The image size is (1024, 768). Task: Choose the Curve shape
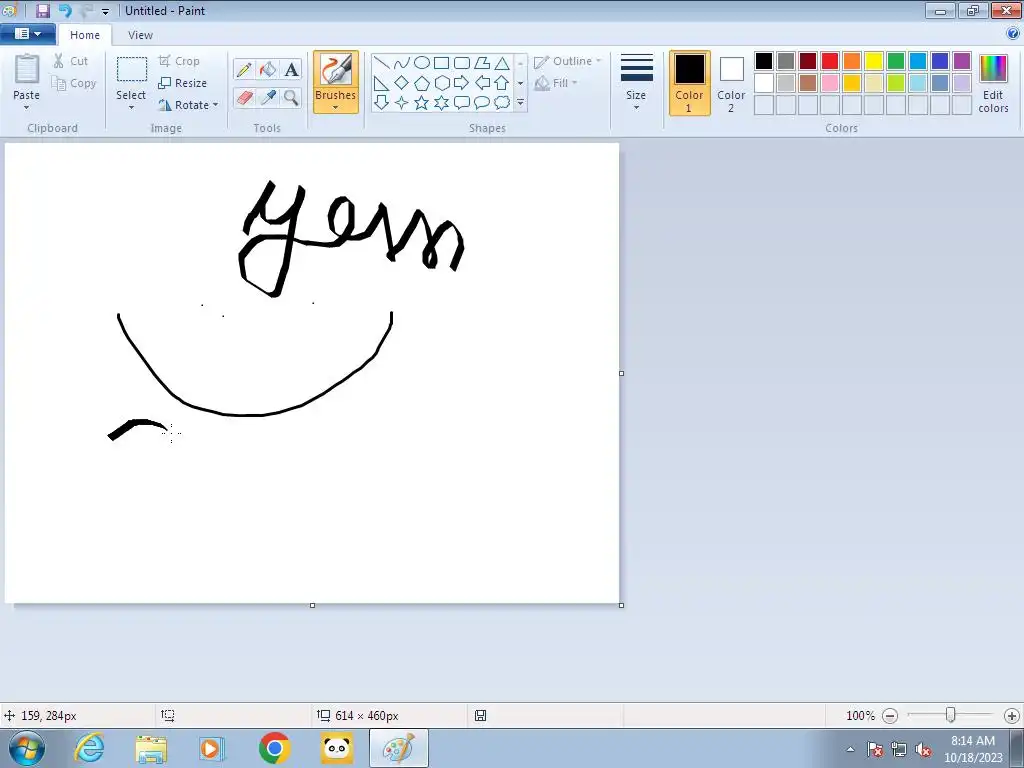(x=402, y=63)
